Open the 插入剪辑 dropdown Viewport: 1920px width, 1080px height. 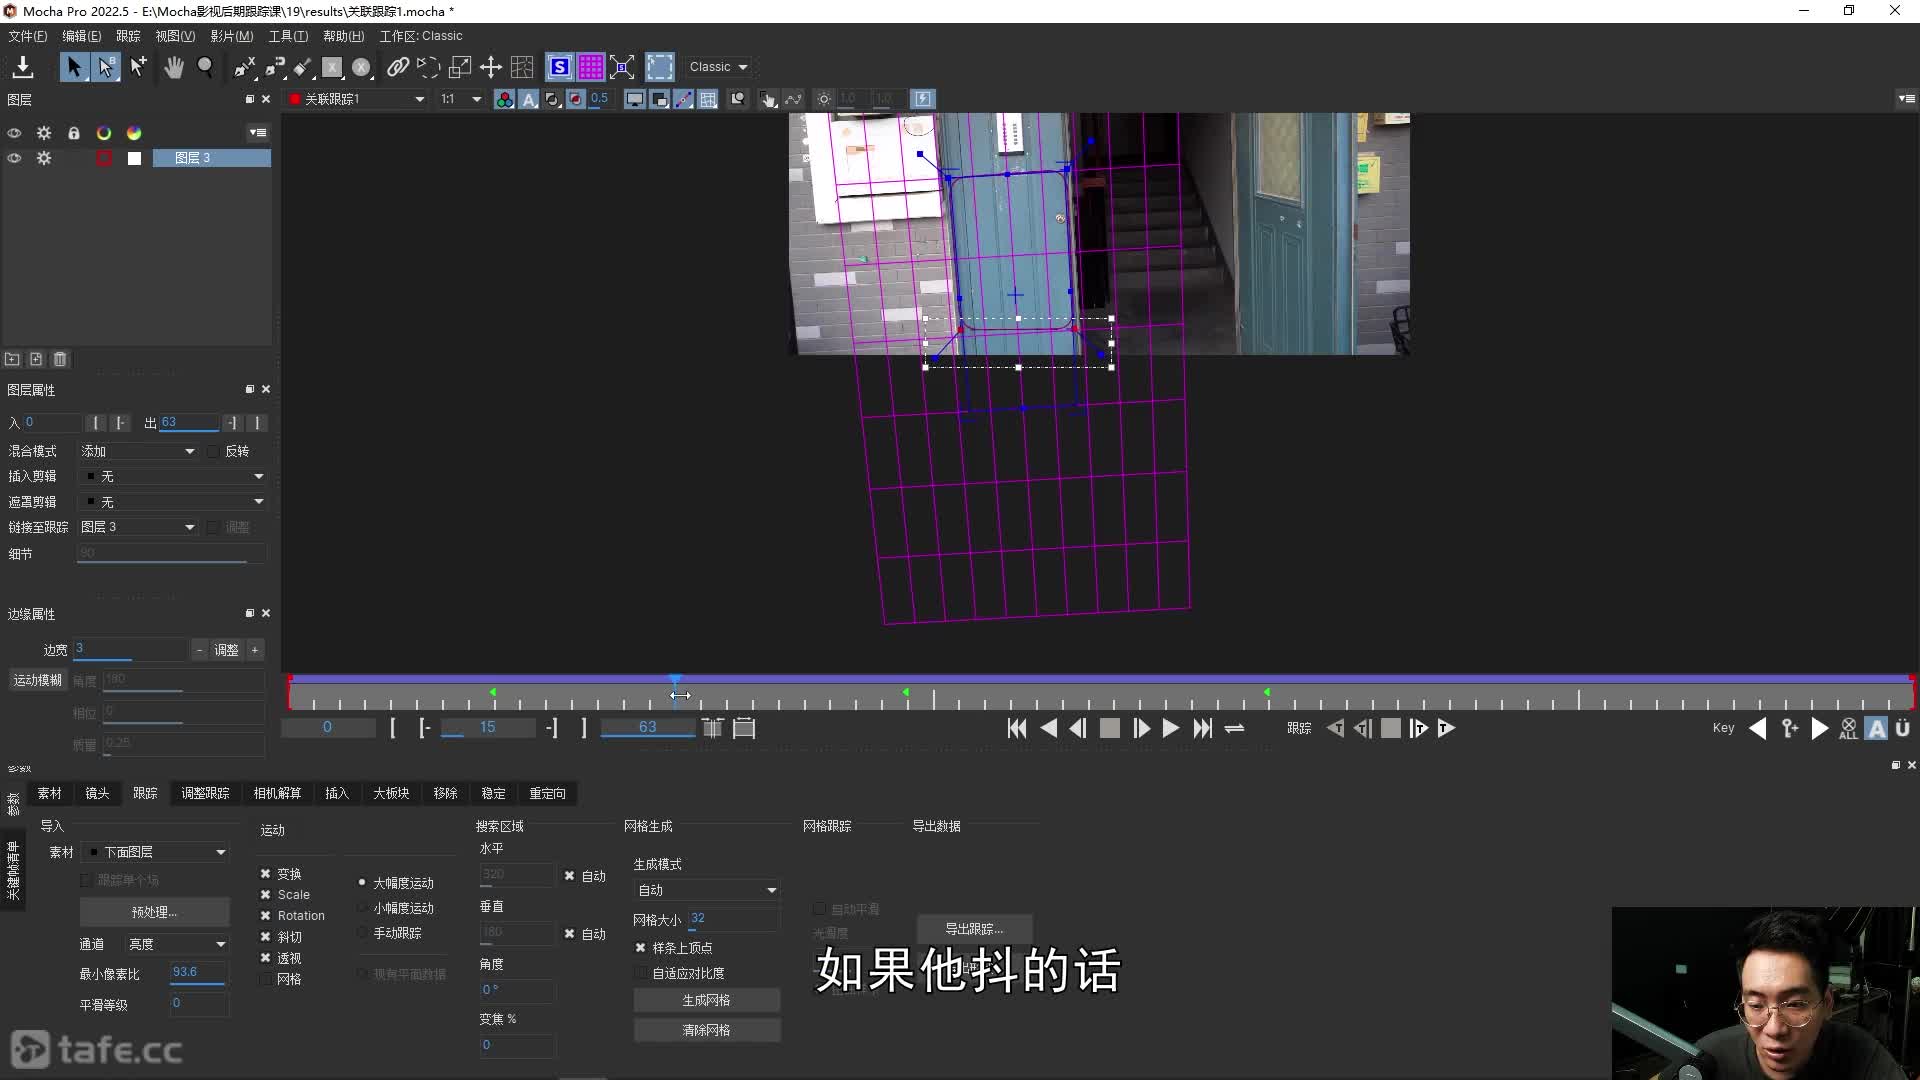(x=172, y=477)
